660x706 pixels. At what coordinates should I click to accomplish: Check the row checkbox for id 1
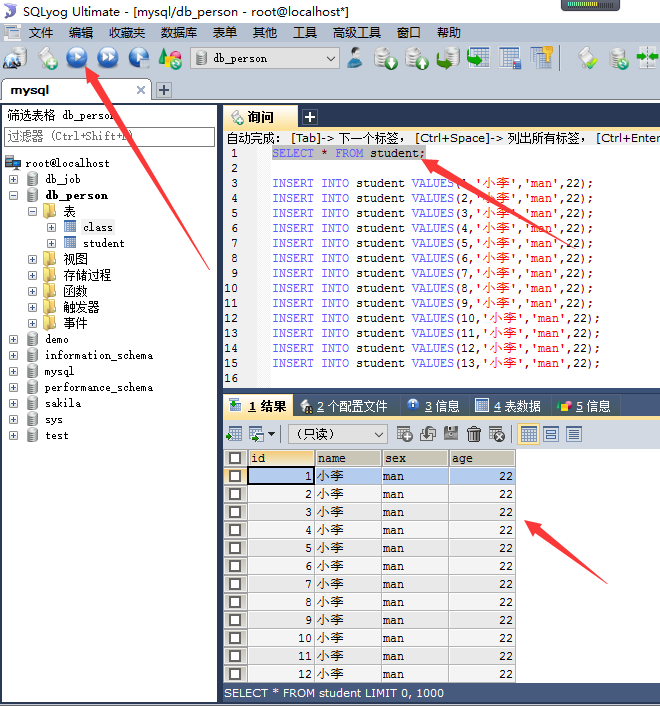click(235, 476)
